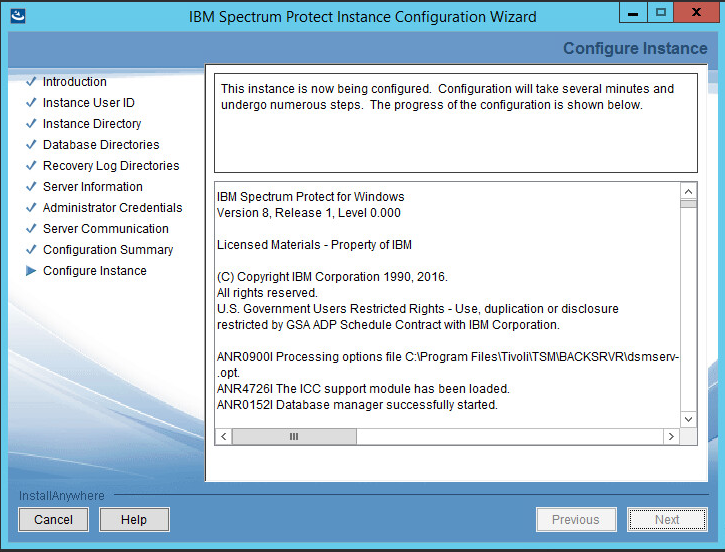Open the Configuration Summary step
The image size is (725, 552).
tap(108, 250)
